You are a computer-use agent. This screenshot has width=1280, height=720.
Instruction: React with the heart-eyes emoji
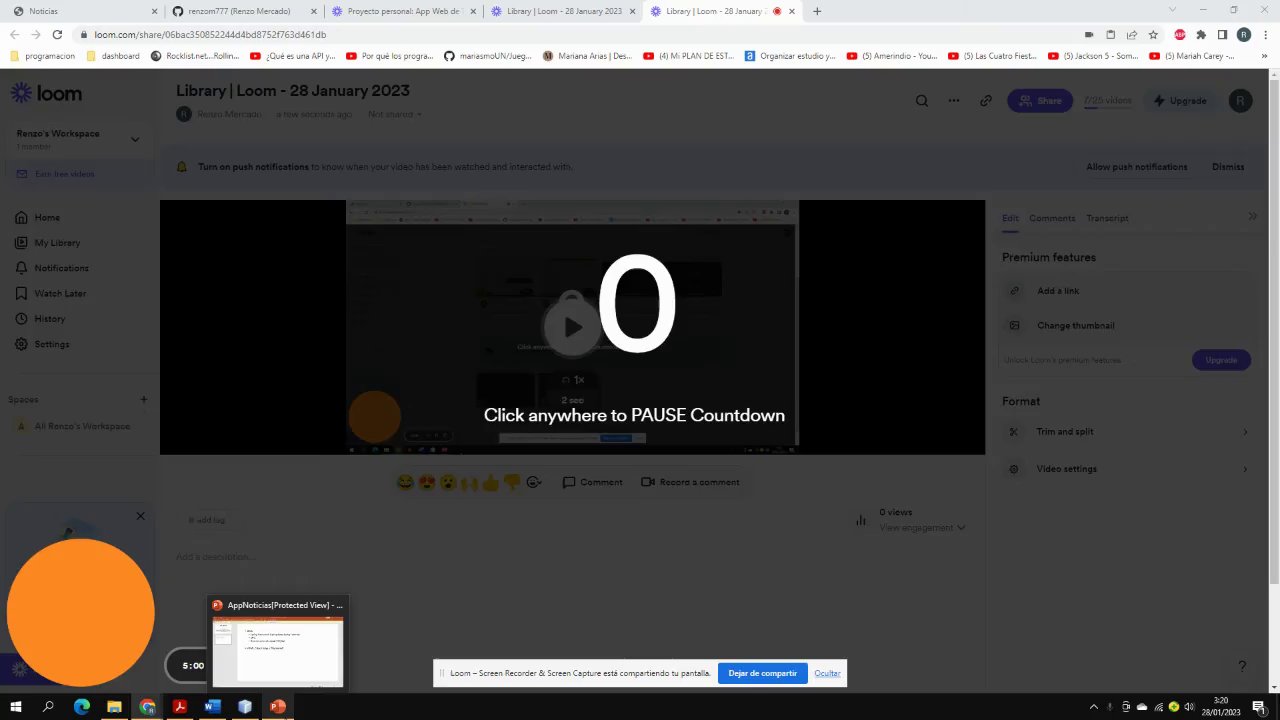tap(427, 482)
